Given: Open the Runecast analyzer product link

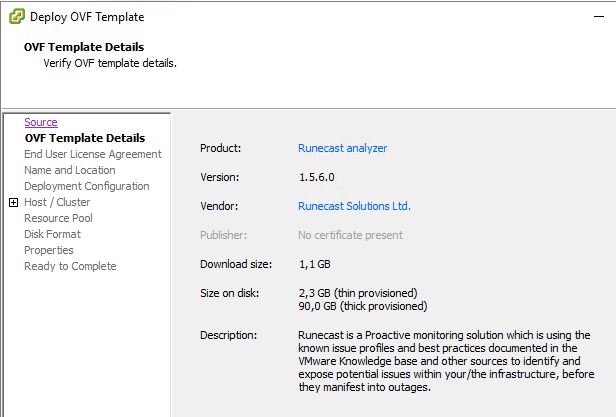Looking at the screenshot, I should tap(342, 148).
